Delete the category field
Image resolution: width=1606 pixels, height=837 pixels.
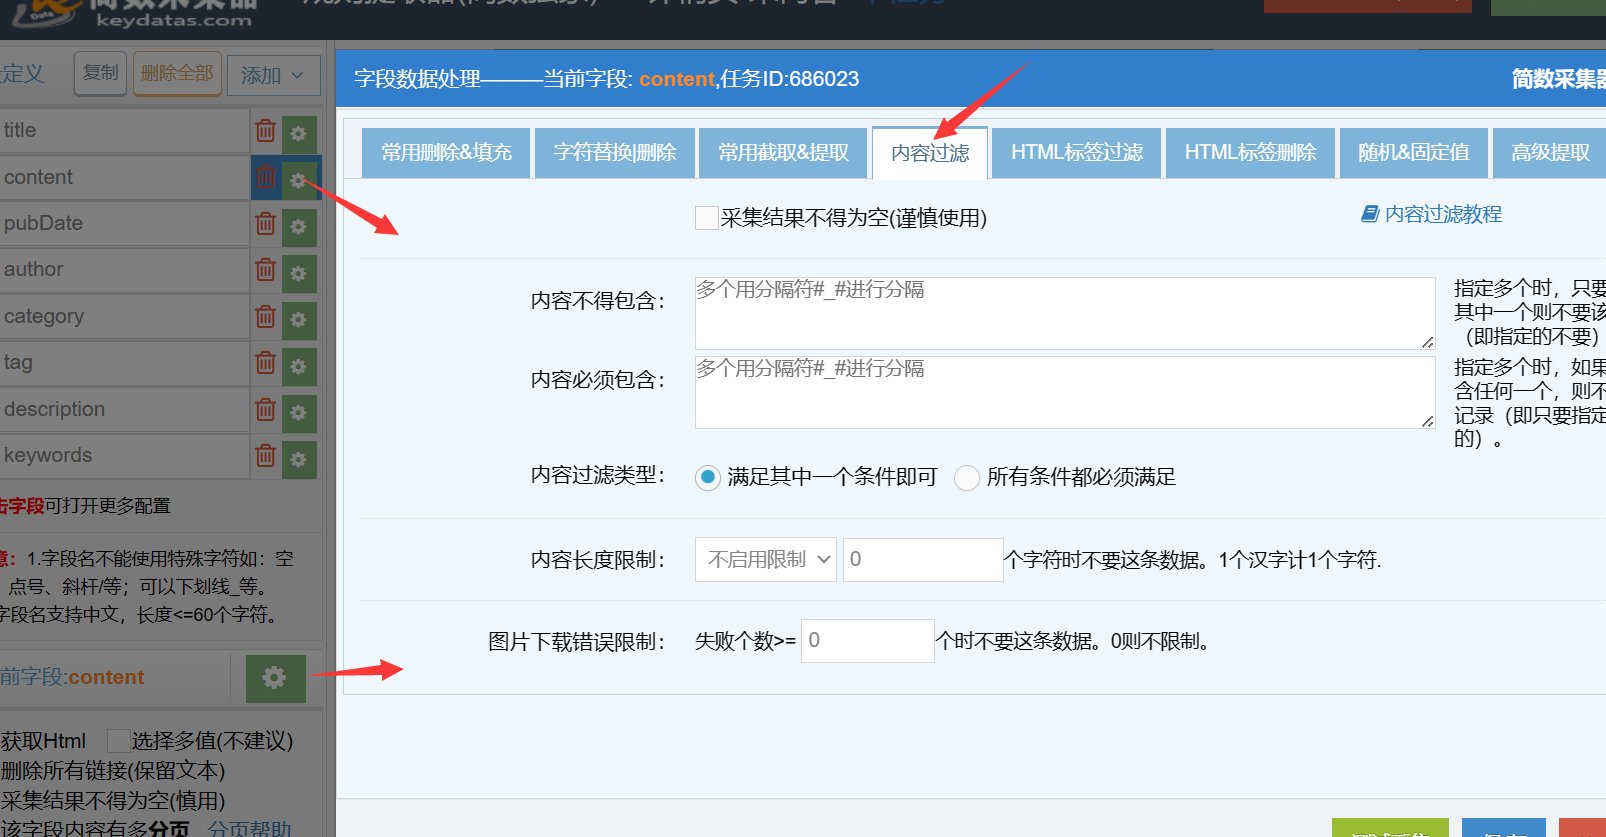265,316
